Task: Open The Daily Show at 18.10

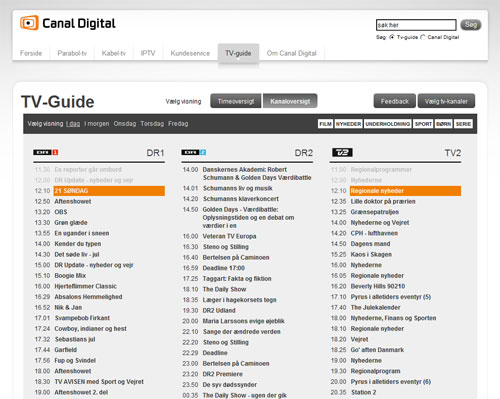Action: (224, 289)
